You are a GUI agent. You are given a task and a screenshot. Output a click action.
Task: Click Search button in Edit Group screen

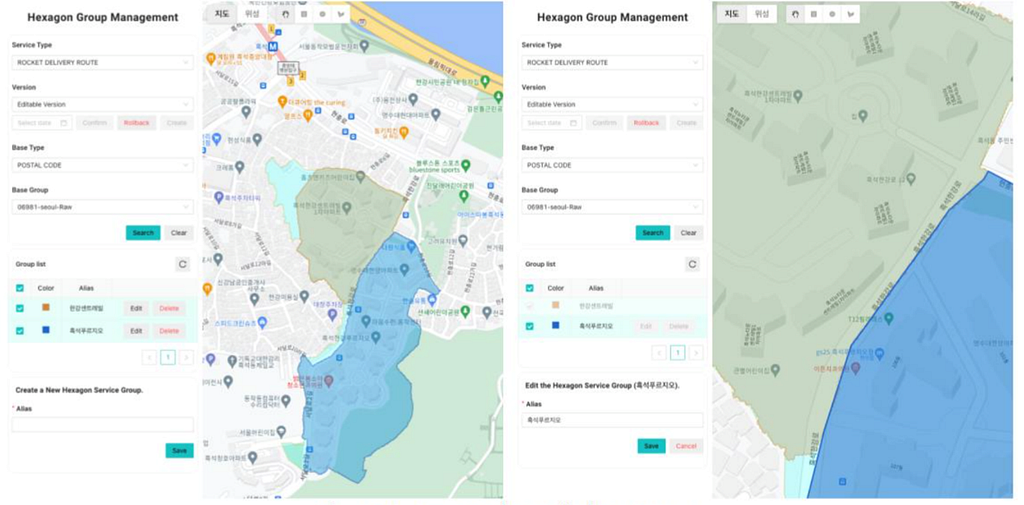tap(653, 233)
